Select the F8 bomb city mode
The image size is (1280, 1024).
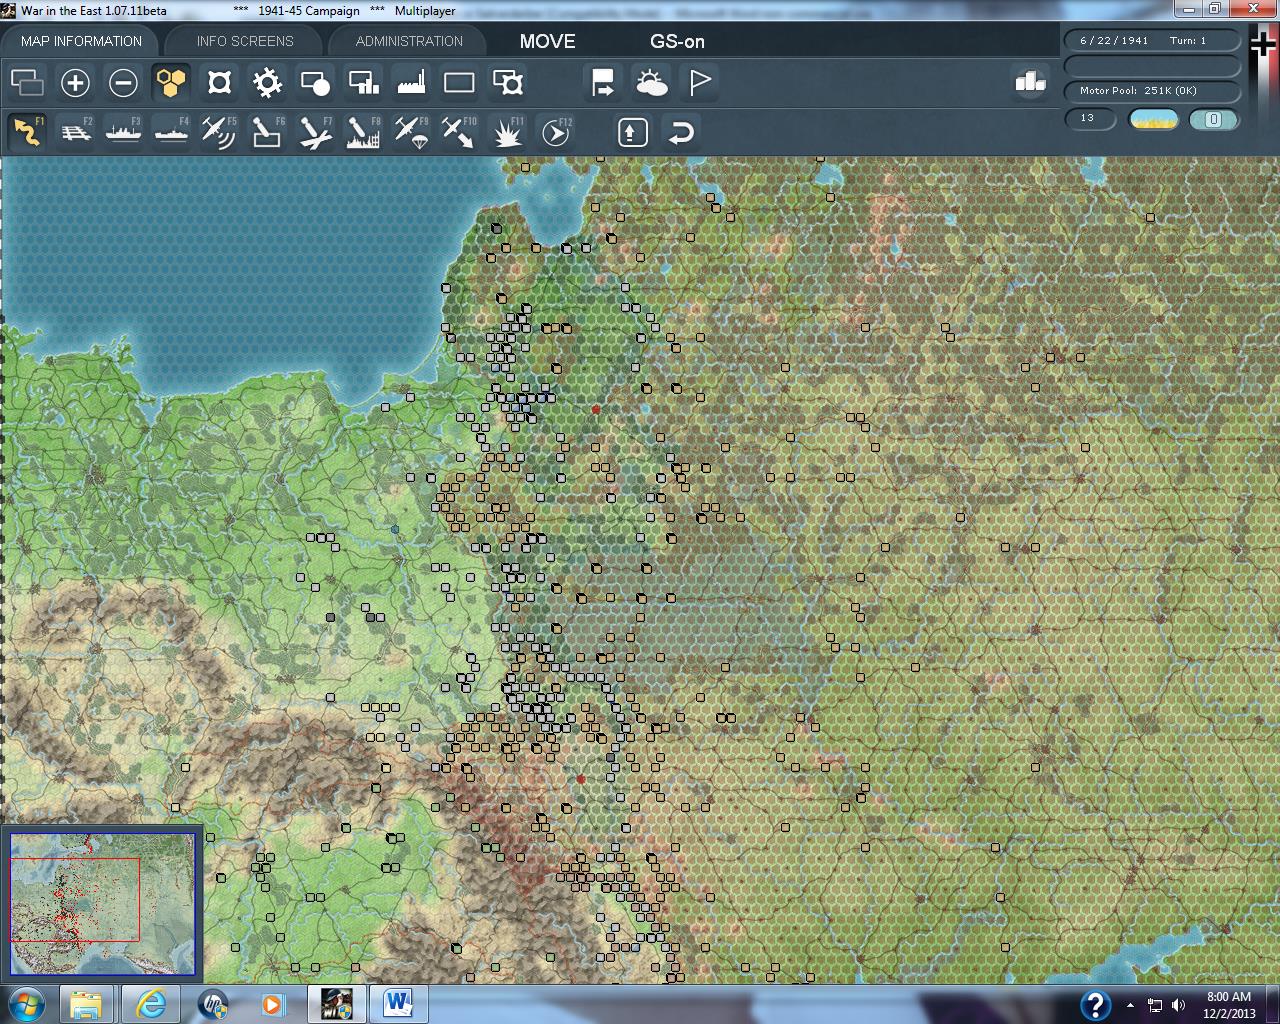tap(363, 132)
